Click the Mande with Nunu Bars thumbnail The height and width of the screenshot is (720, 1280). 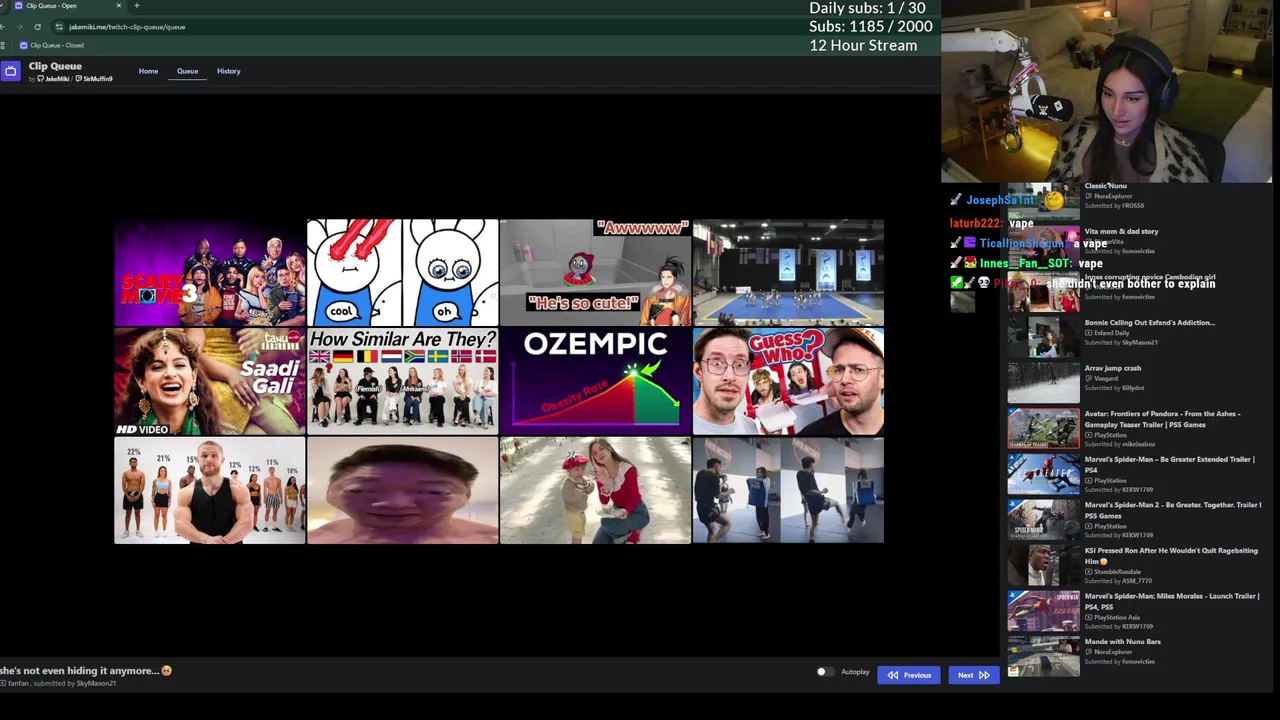[x=1043, y=656]
